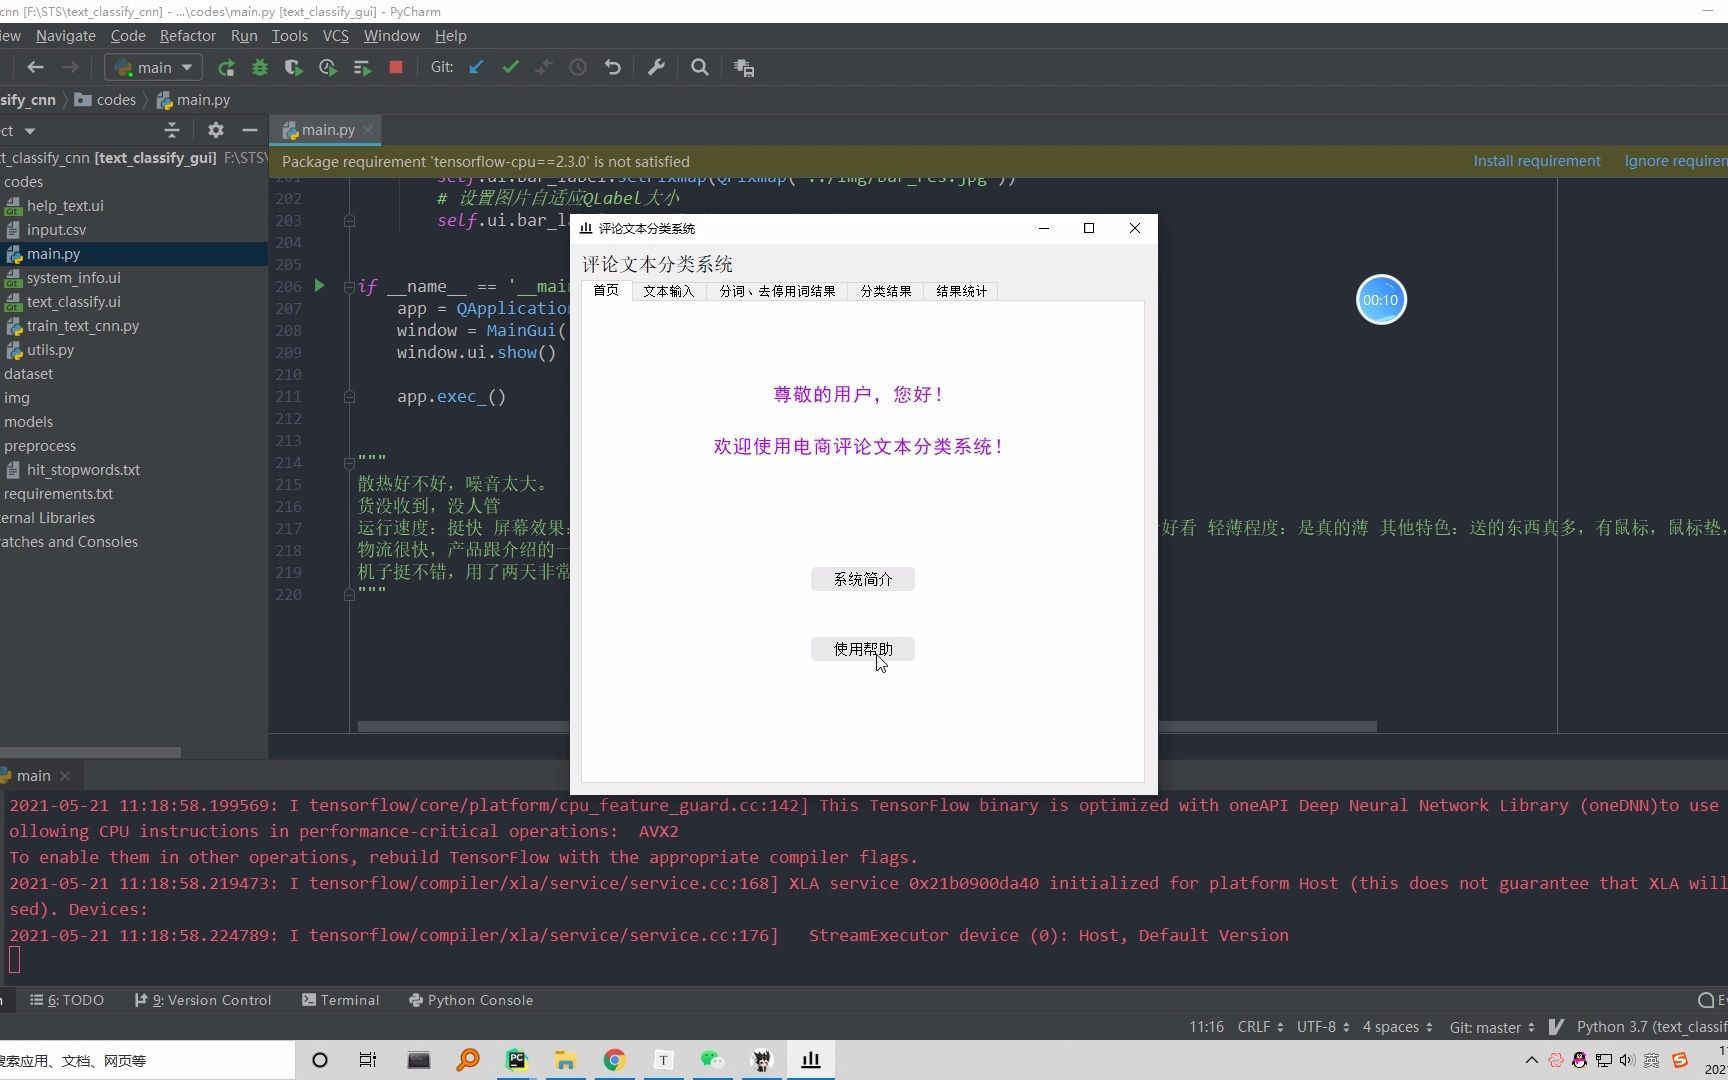Select train_text_cnn.py in project tree
The width and height of the screenshot is (1728, 1080).
coord(83,326)
